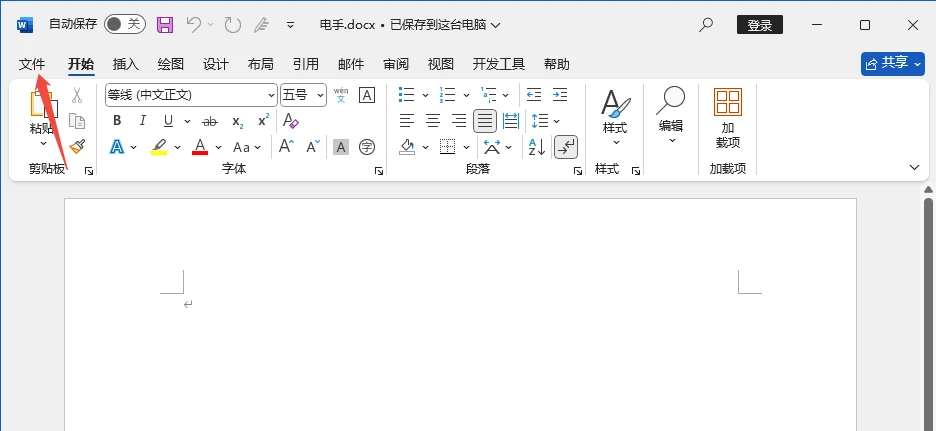
Task: Click the 登录 sign-in button
Action: click(x=760, y=25)
